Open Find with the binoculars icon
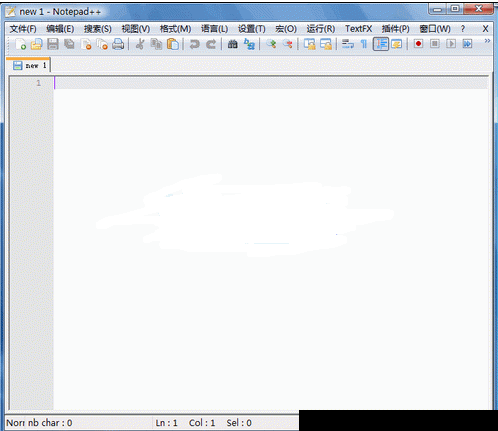 point(232,44)
